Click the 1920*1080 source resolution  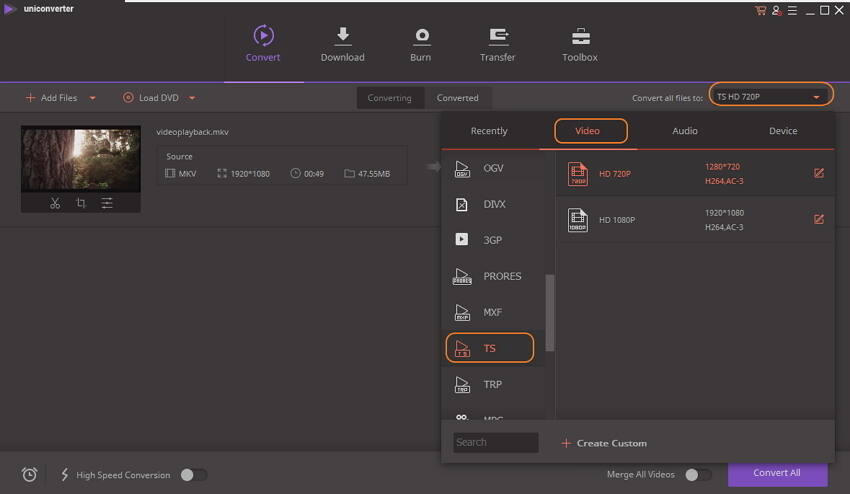coord(250,174)
